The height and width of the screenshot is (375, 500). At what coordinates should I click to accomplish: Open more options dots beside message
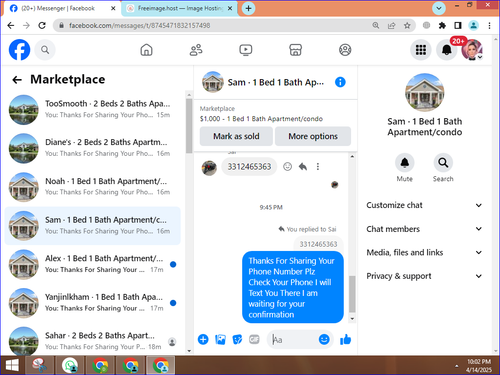pos(318,166)
